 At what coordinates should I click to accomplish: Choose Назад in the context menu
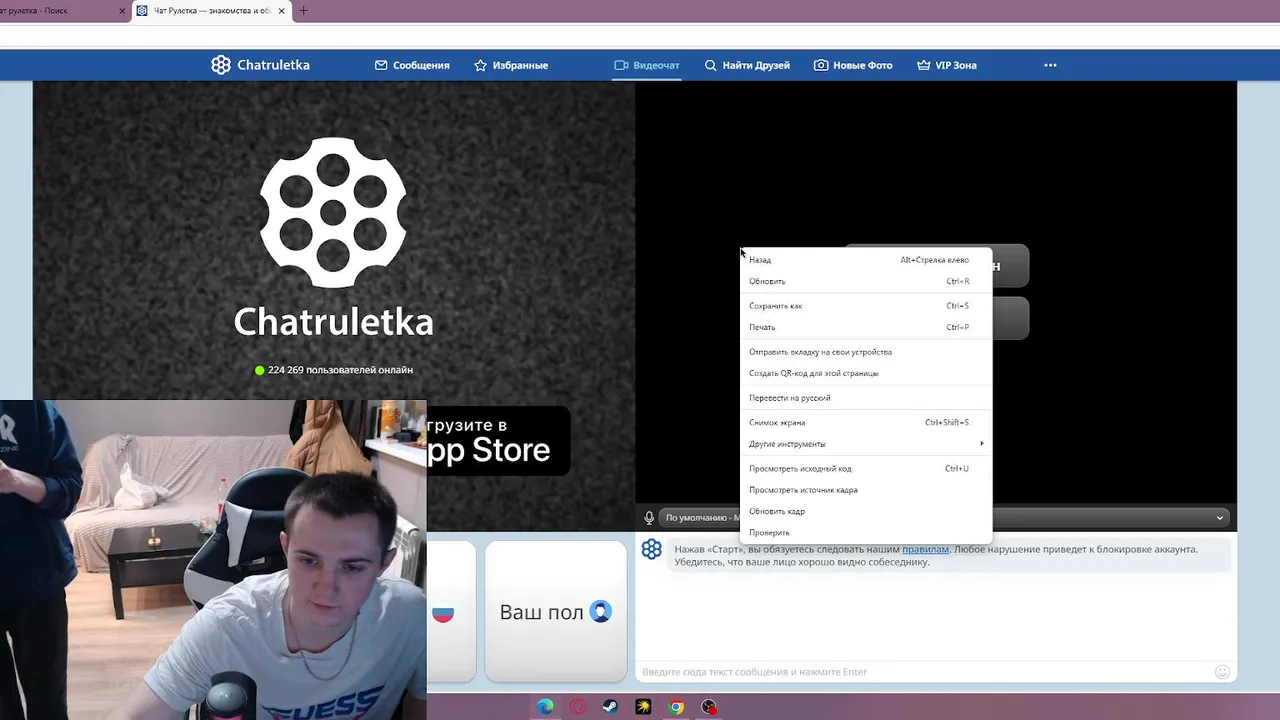coord(866,260)
